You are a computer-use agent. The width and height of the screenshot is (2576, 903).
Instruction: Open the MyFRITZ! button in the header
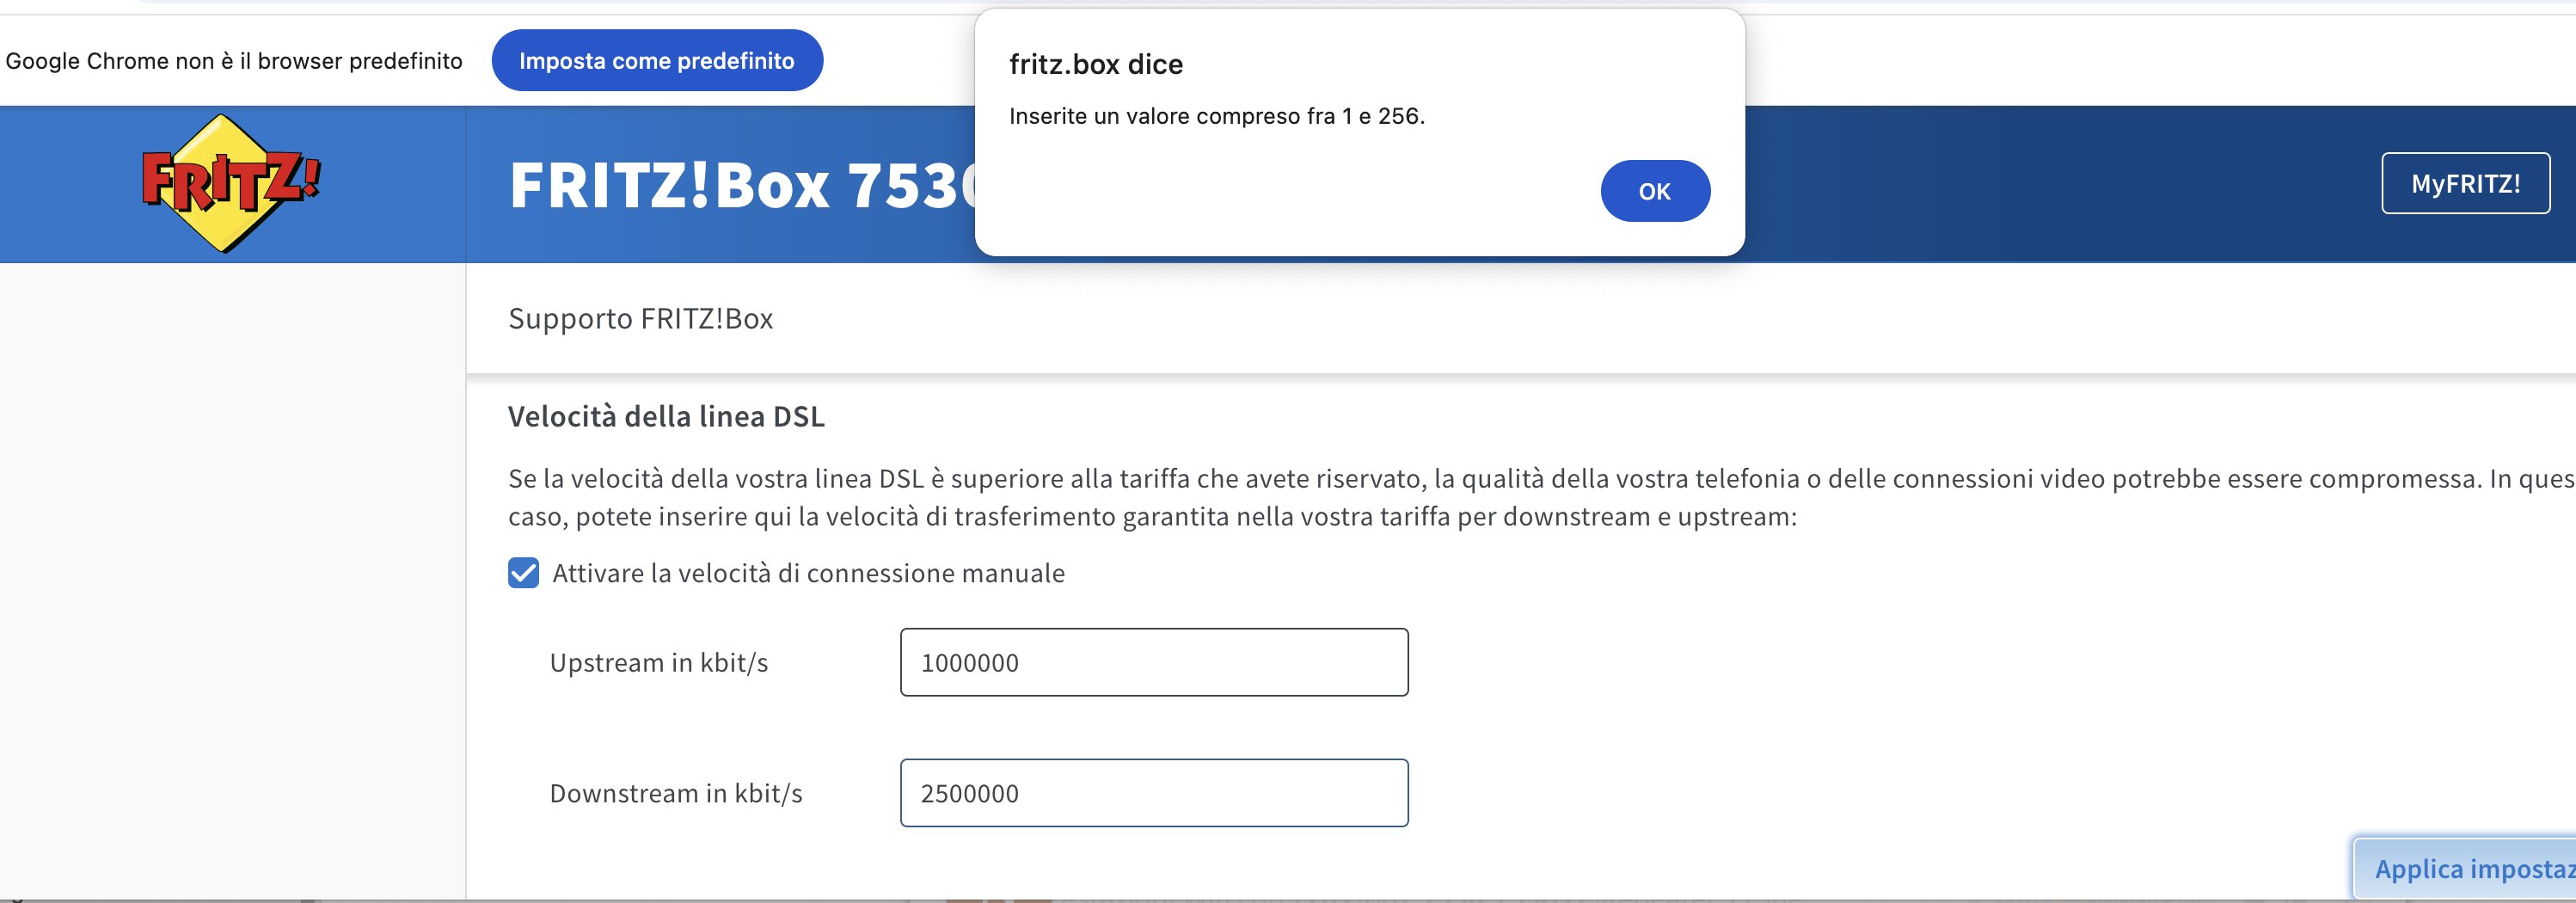point(2465,183)
